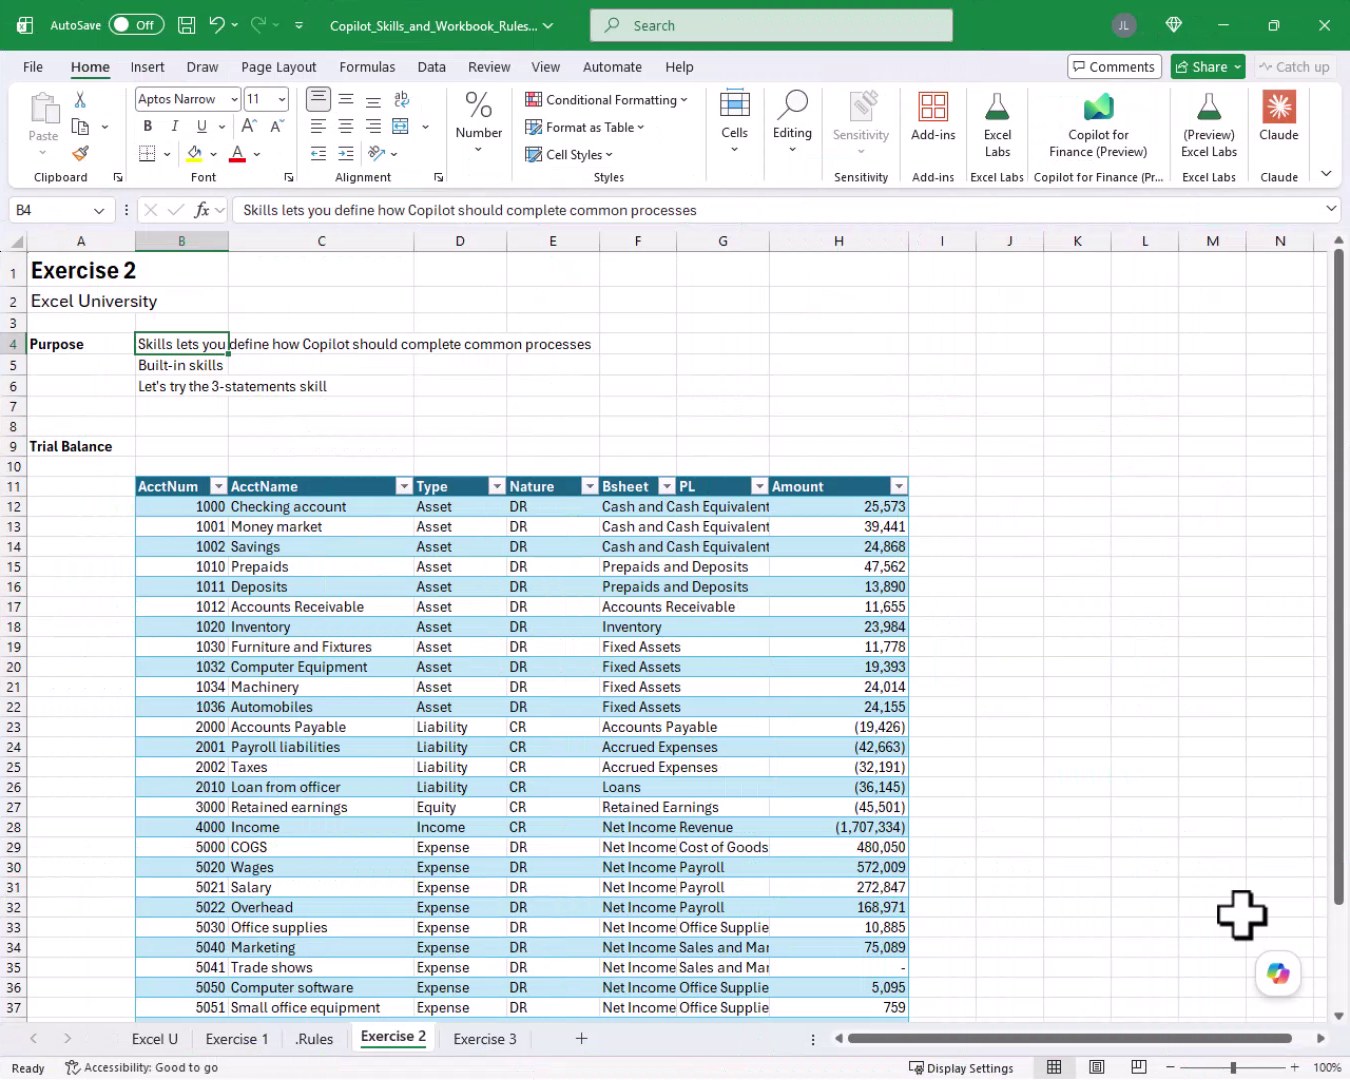Click in the Search box

(771, 25)
